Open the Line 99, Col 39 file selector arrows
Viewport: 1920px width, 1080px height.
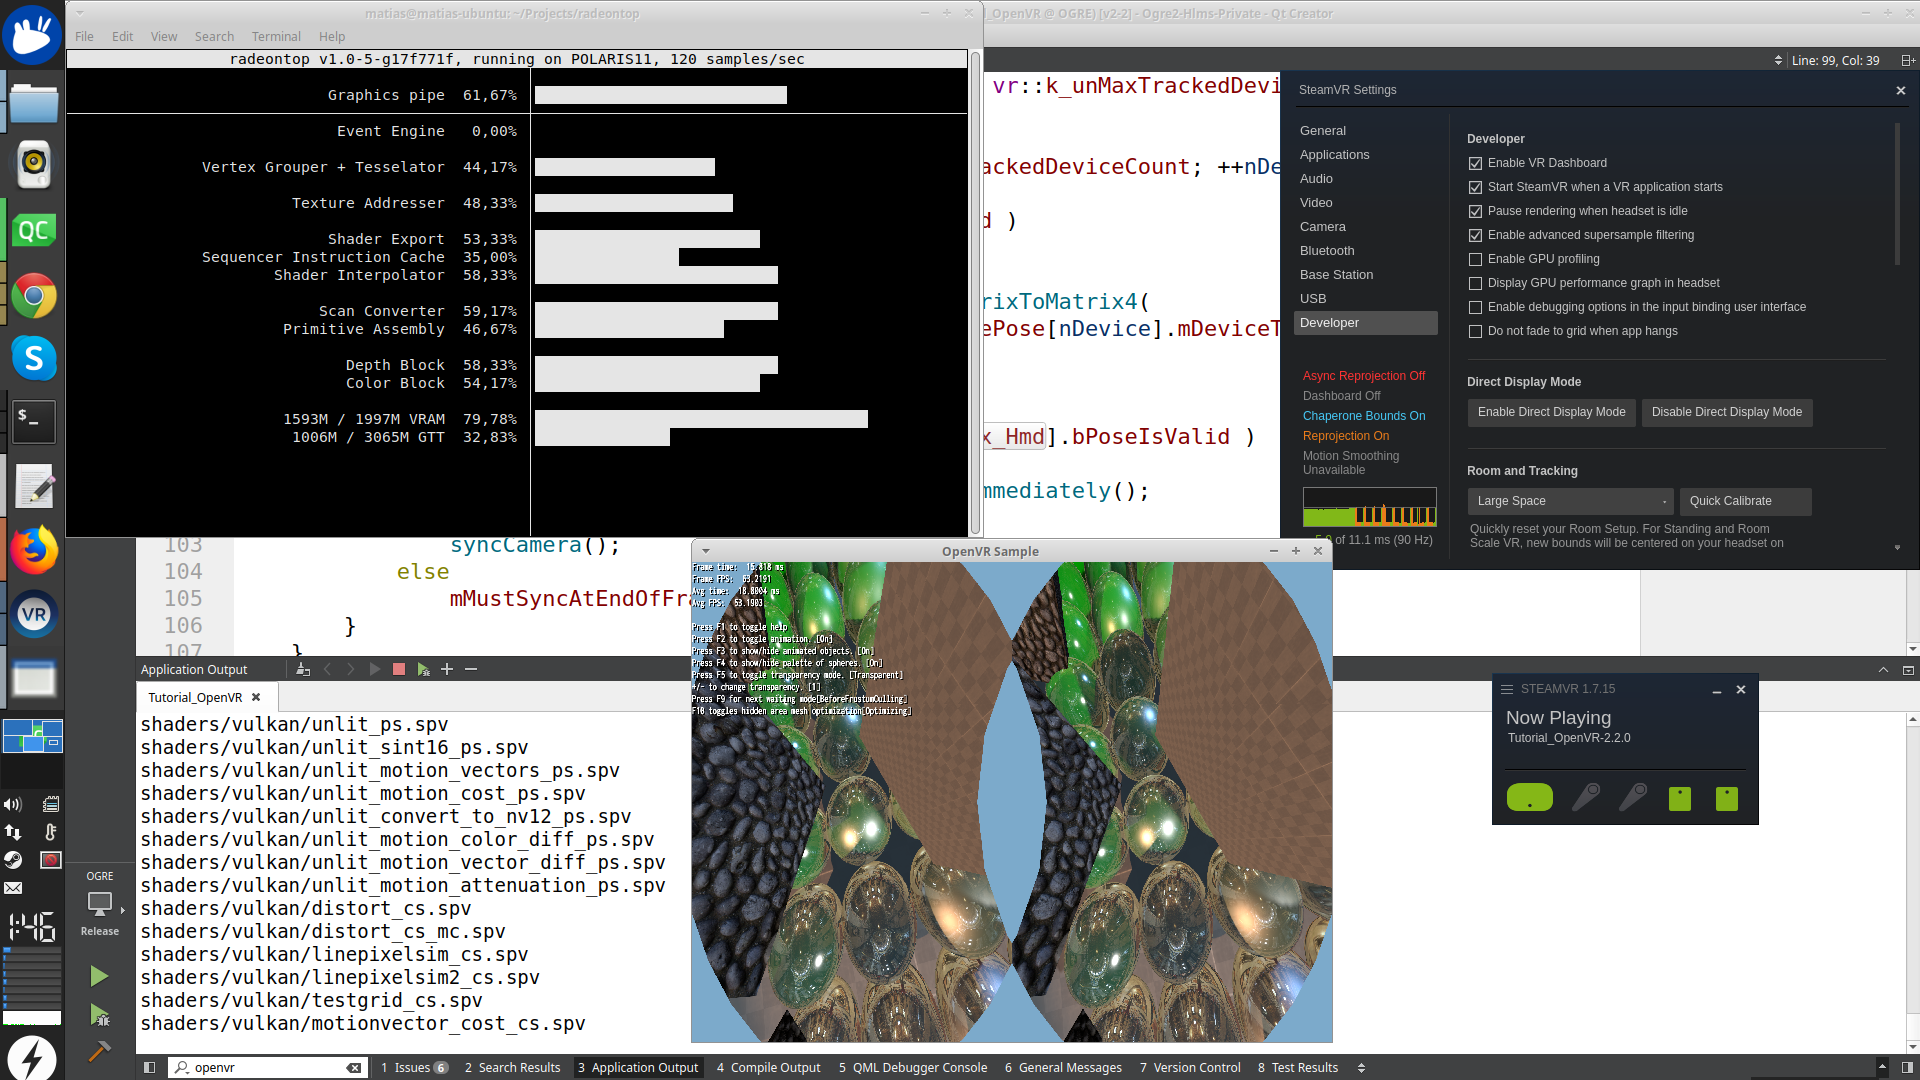[1778, 60]
